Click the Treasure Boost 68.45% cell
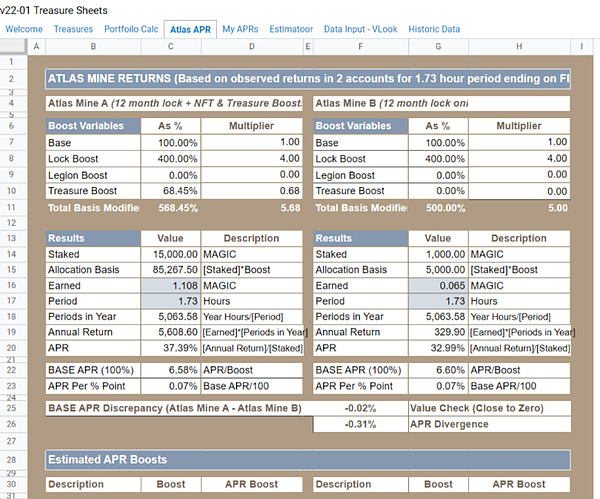Image resolution: width=600 pixels, height=499 pixels. (x=170, y=191)
